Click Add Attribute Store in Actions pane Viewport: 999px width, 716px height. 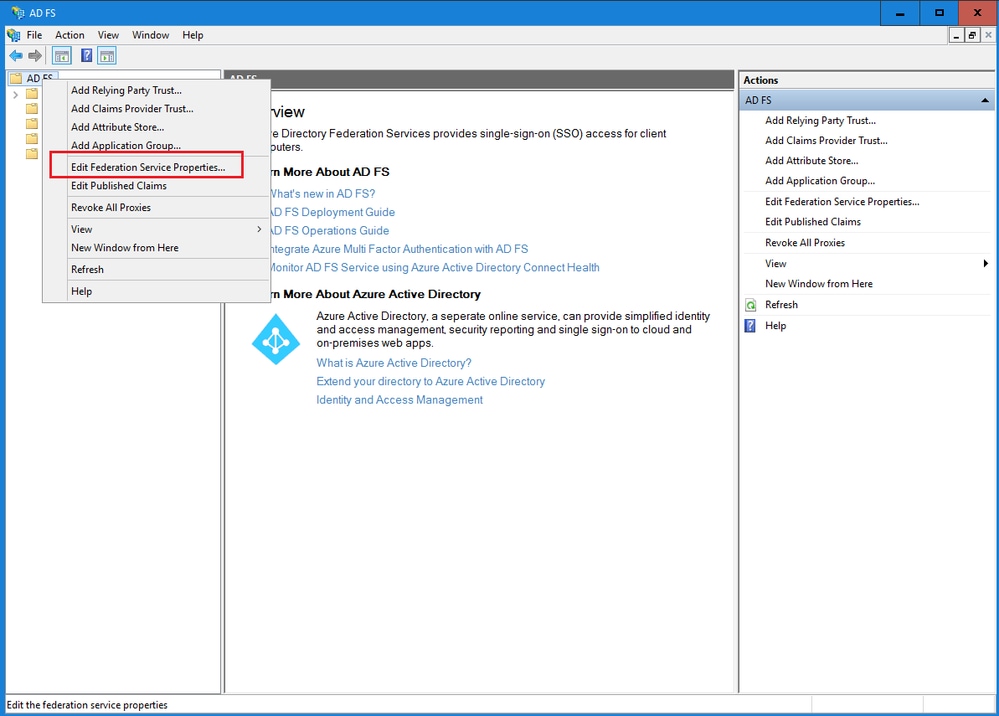811,161
